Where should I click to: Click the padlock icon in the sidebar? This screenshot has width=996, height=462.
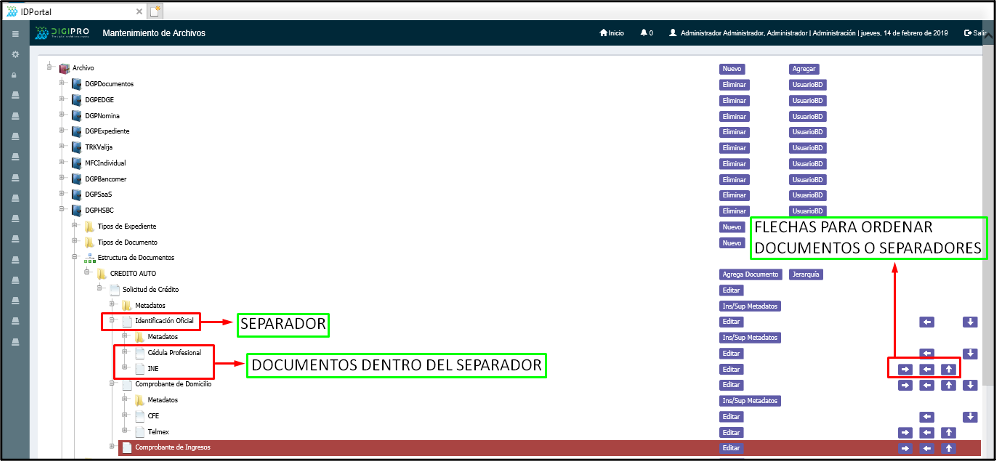14,75
